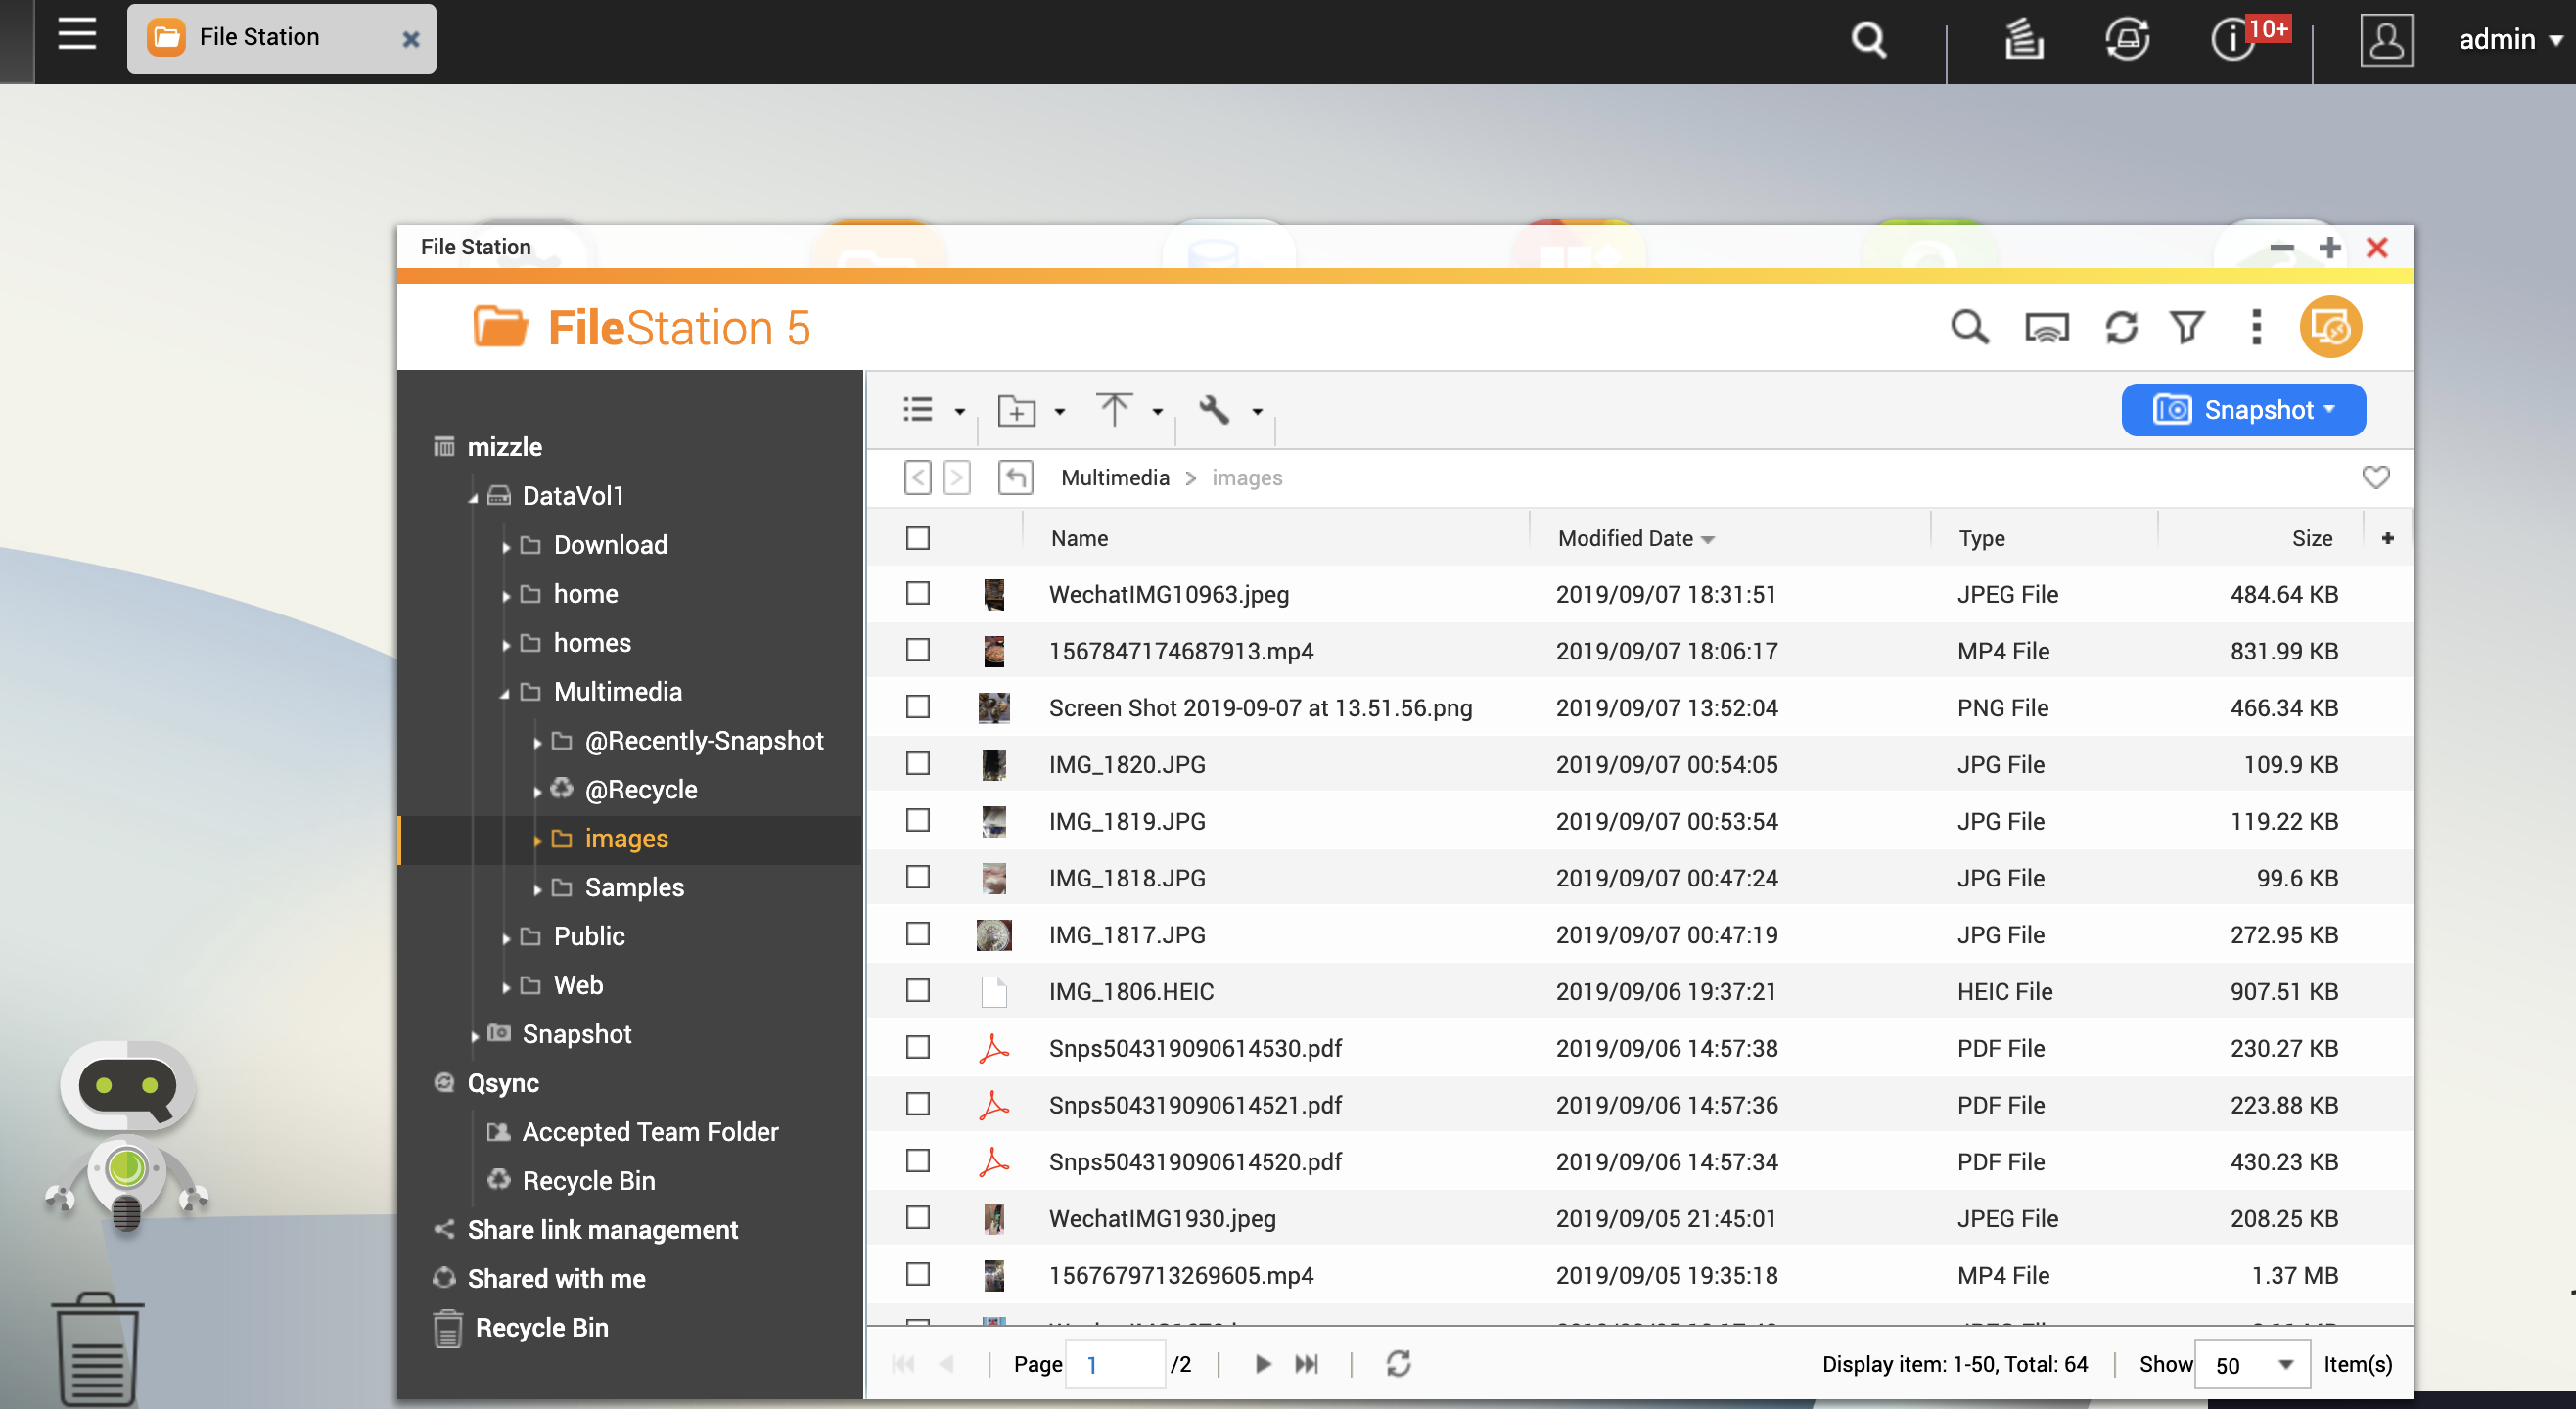Open the create folder dropdown arrow
Viewport: 2576px width, 1409px height.
1060,411
